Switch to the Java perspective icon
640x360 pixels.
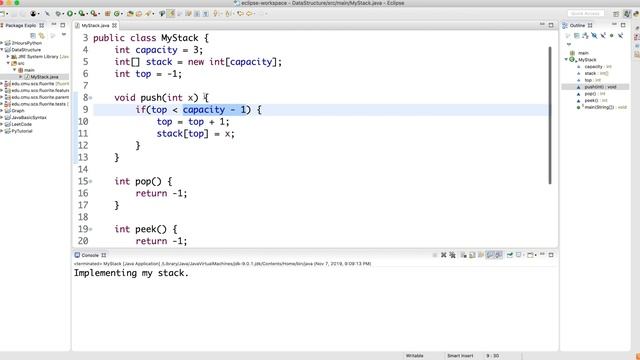point(627,14)
